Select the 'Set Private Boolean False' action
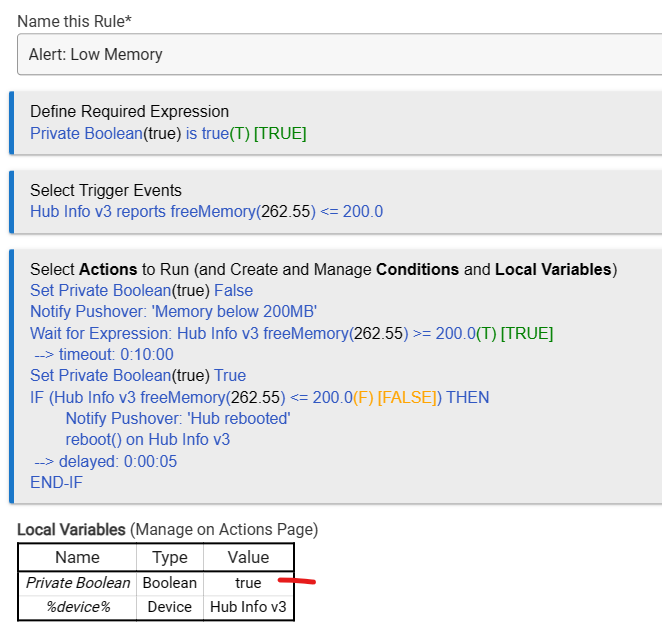The height and width of the screenshot is (633, 662). tap(141, 291)
